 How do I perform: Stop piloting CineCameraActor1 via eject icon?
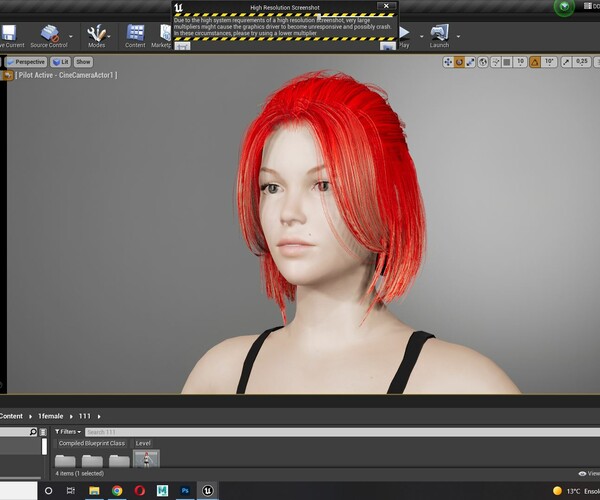point(7,75)
